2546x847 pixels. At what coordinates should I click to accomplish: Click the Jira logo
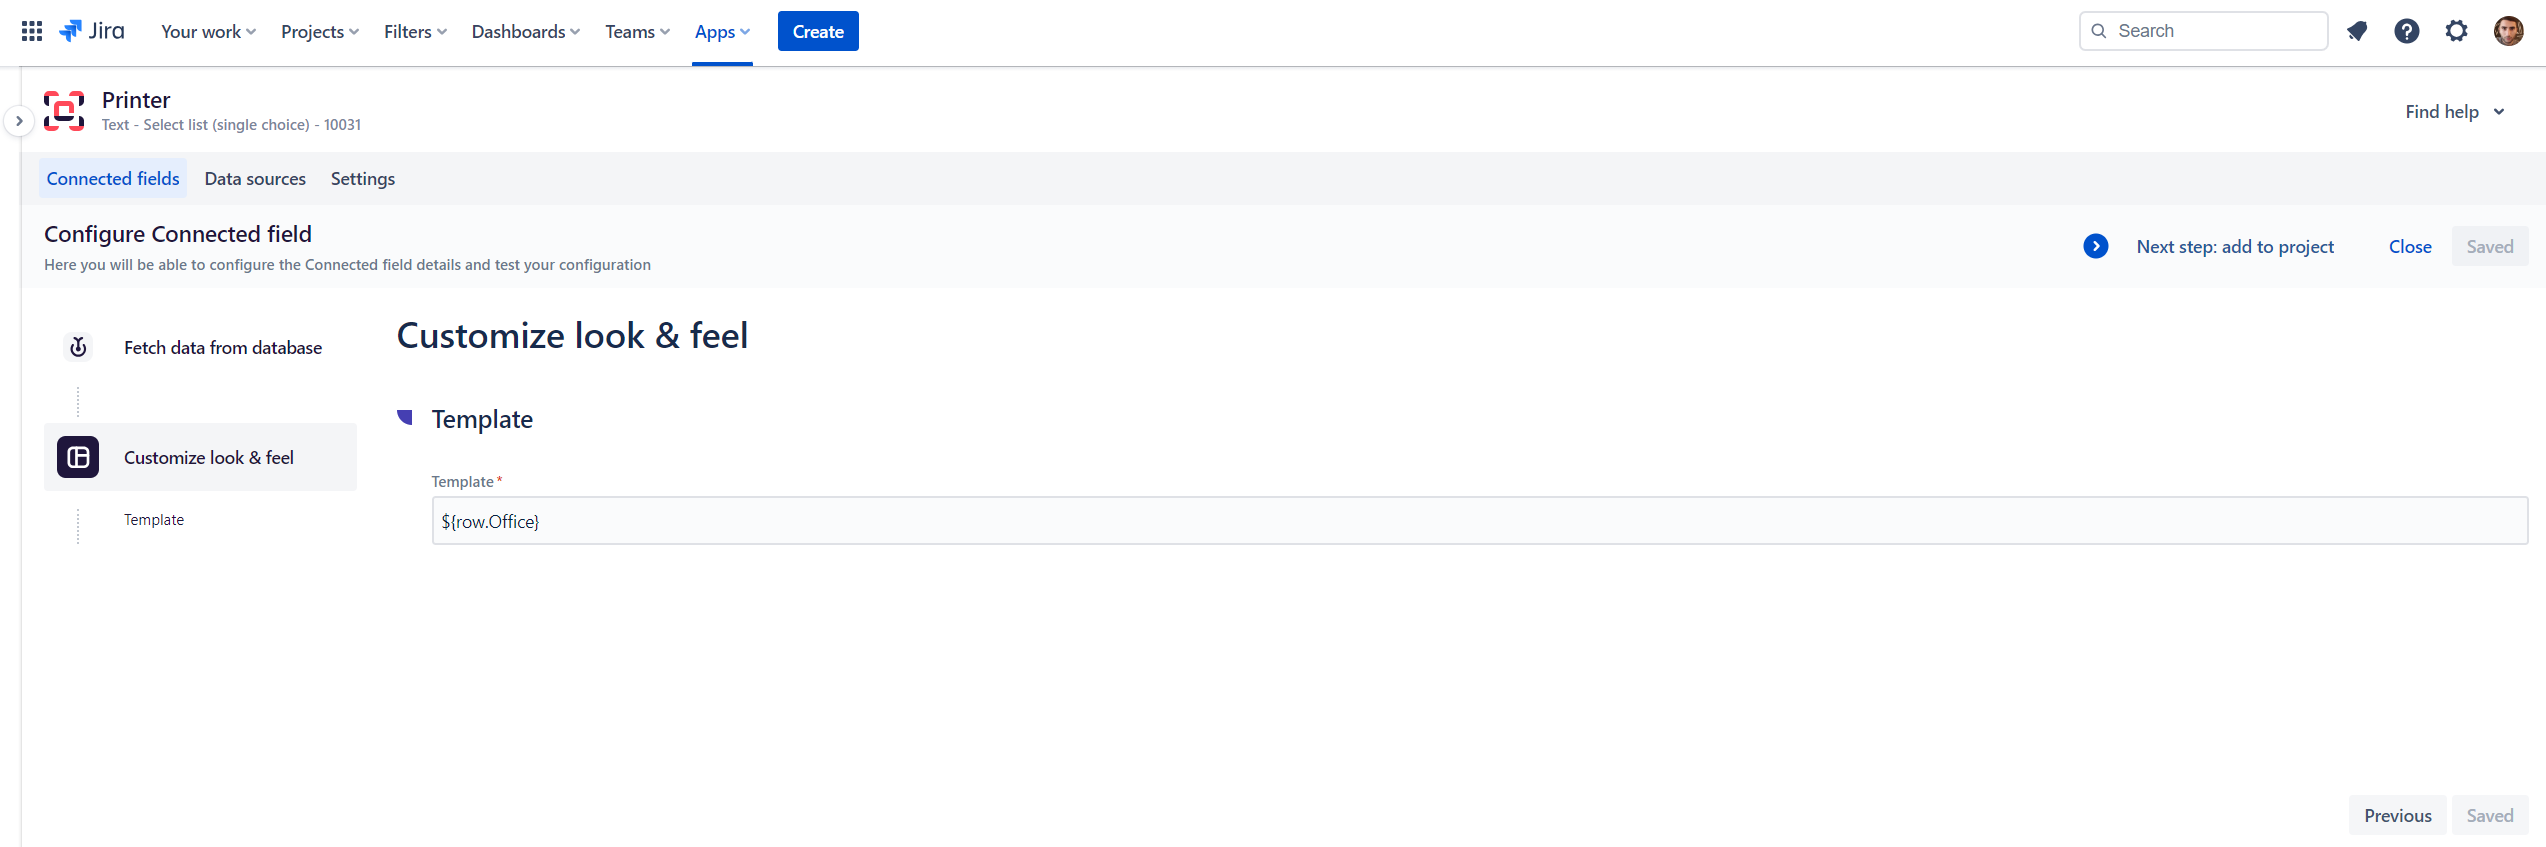click(92, 31)
